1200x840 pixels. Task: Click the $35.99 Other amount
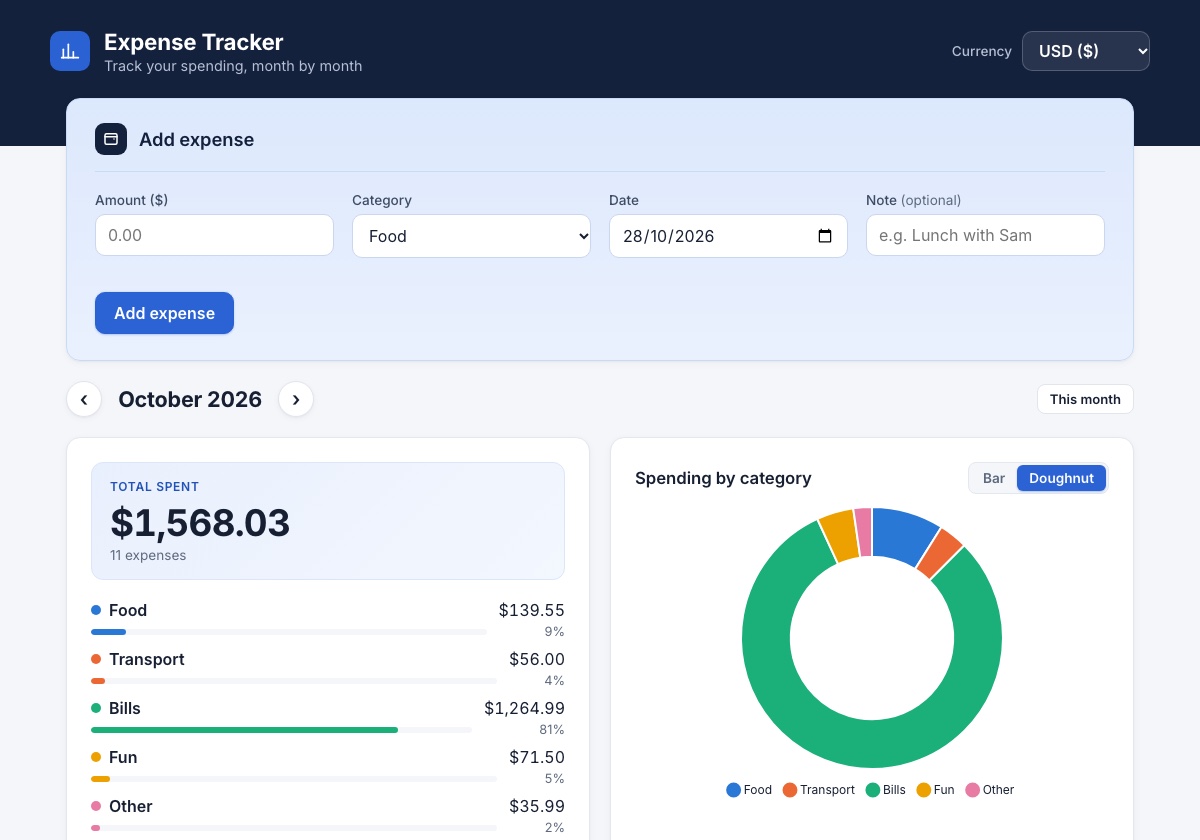coord(537,806)
